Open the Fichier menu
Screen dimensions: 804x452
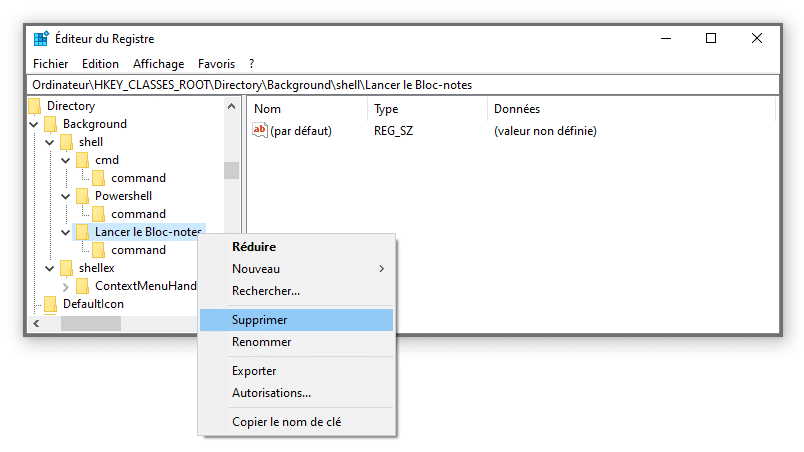pyautogui.click(x=50, y=63)
